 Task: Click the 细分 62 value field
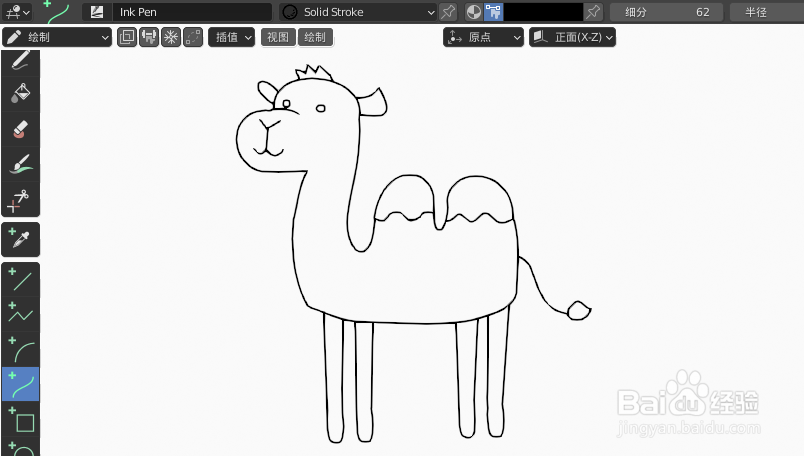[667, 12]
